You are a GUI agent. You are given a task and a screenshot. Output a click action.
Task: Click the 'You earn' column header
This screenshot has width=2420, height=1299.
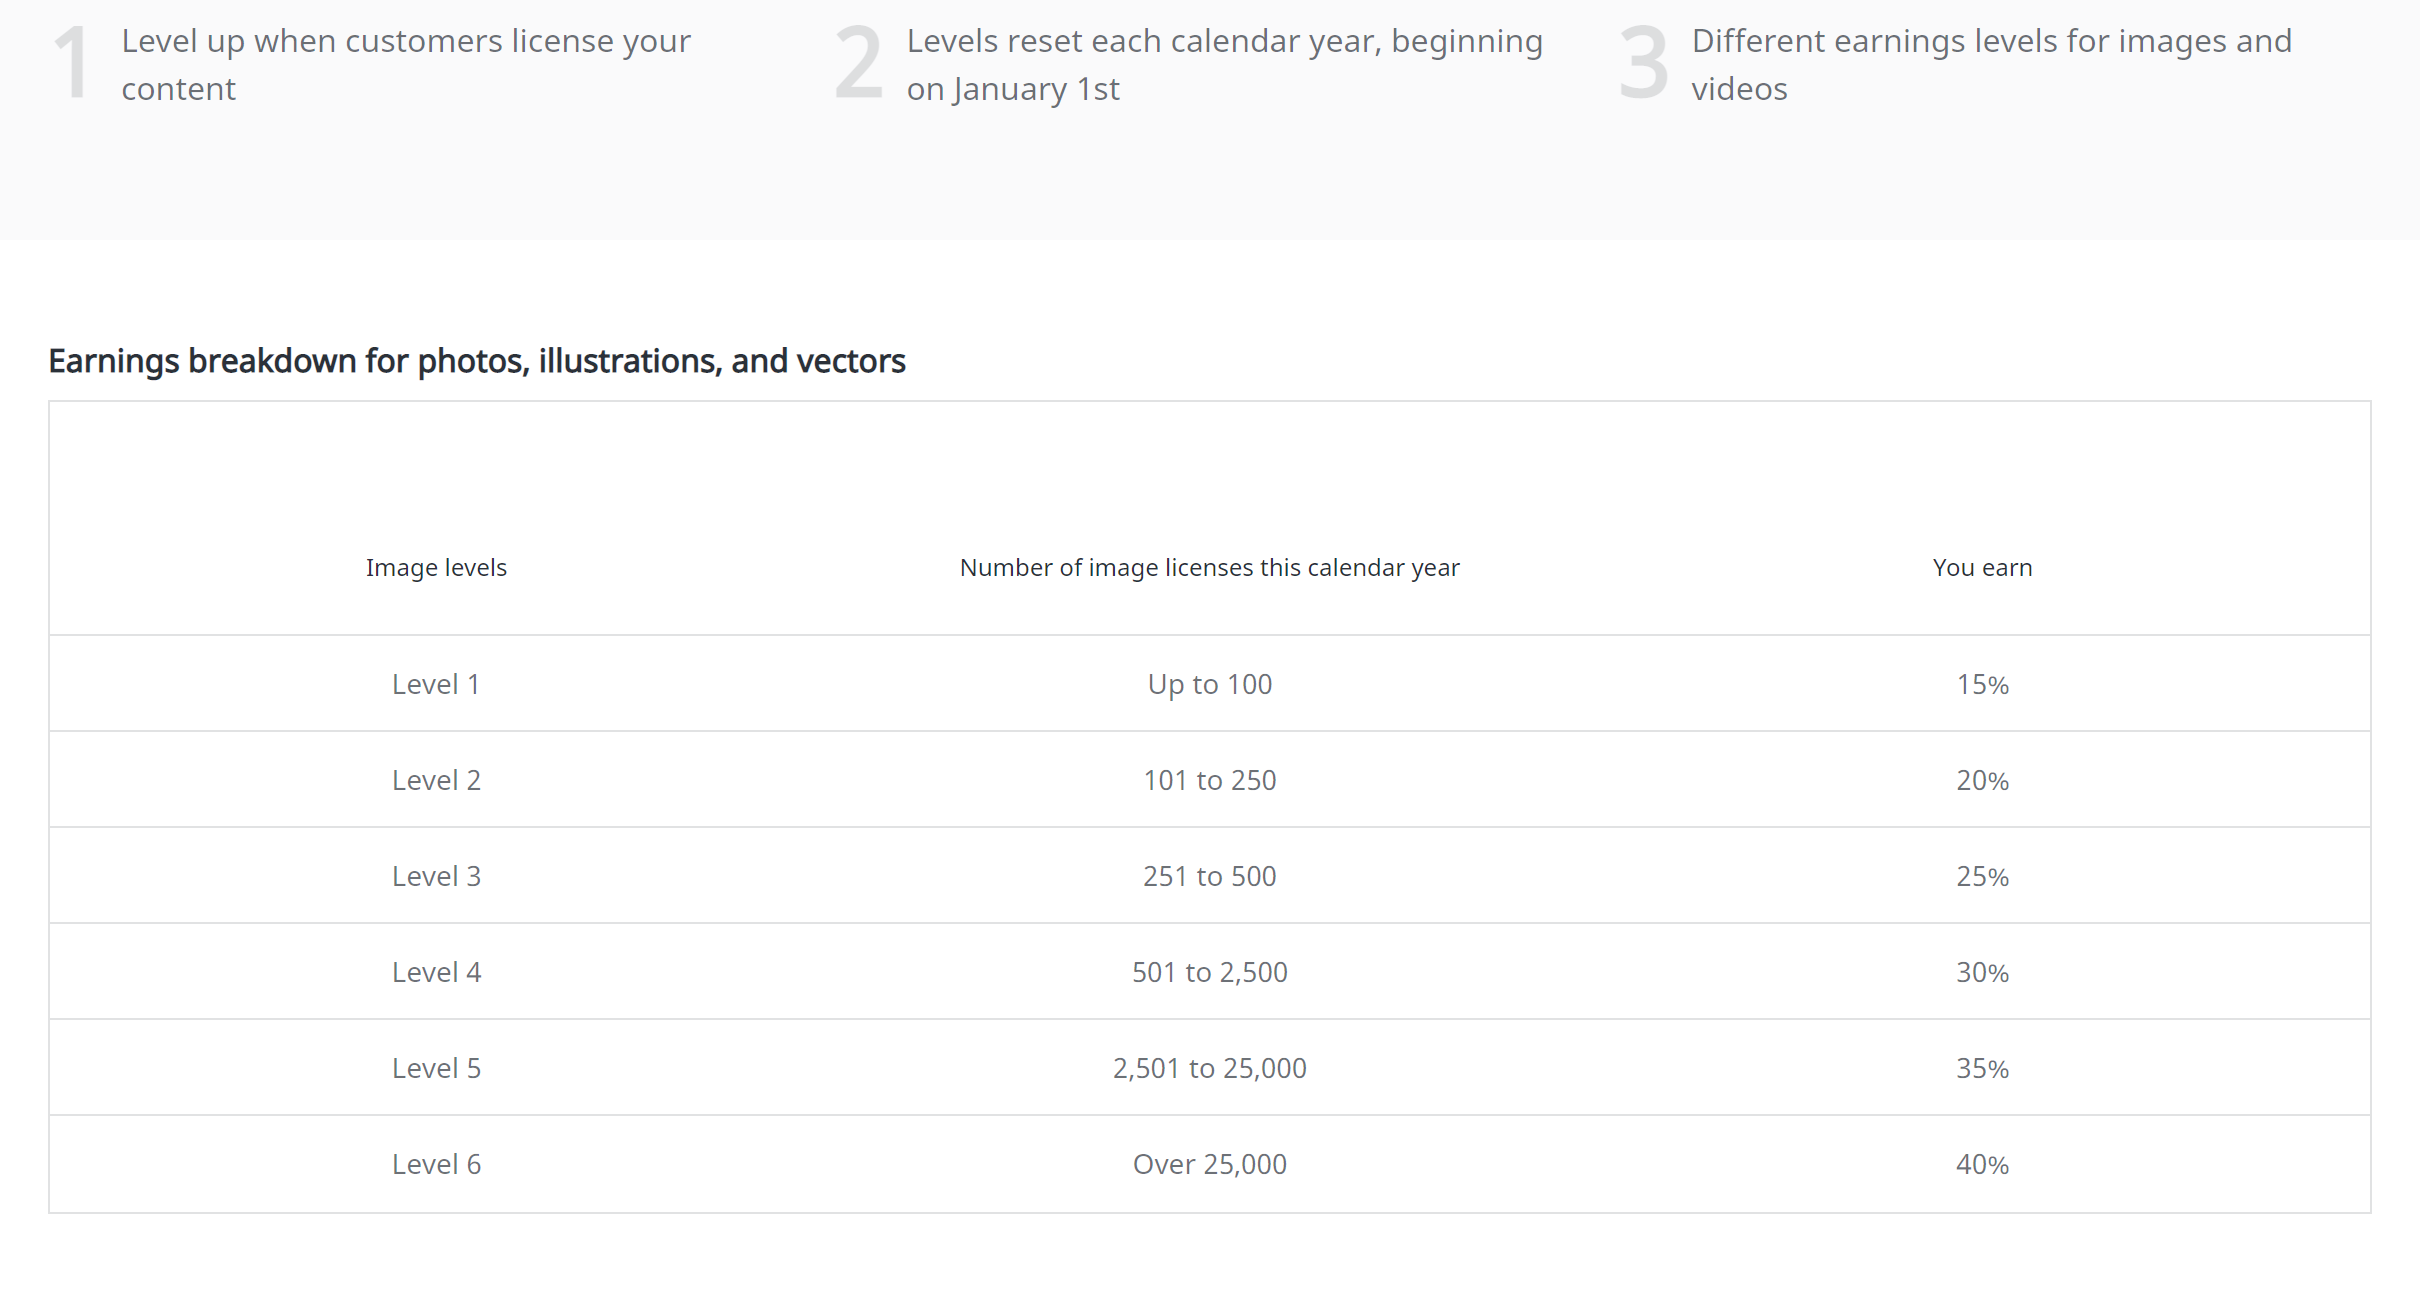(1982, 568)
